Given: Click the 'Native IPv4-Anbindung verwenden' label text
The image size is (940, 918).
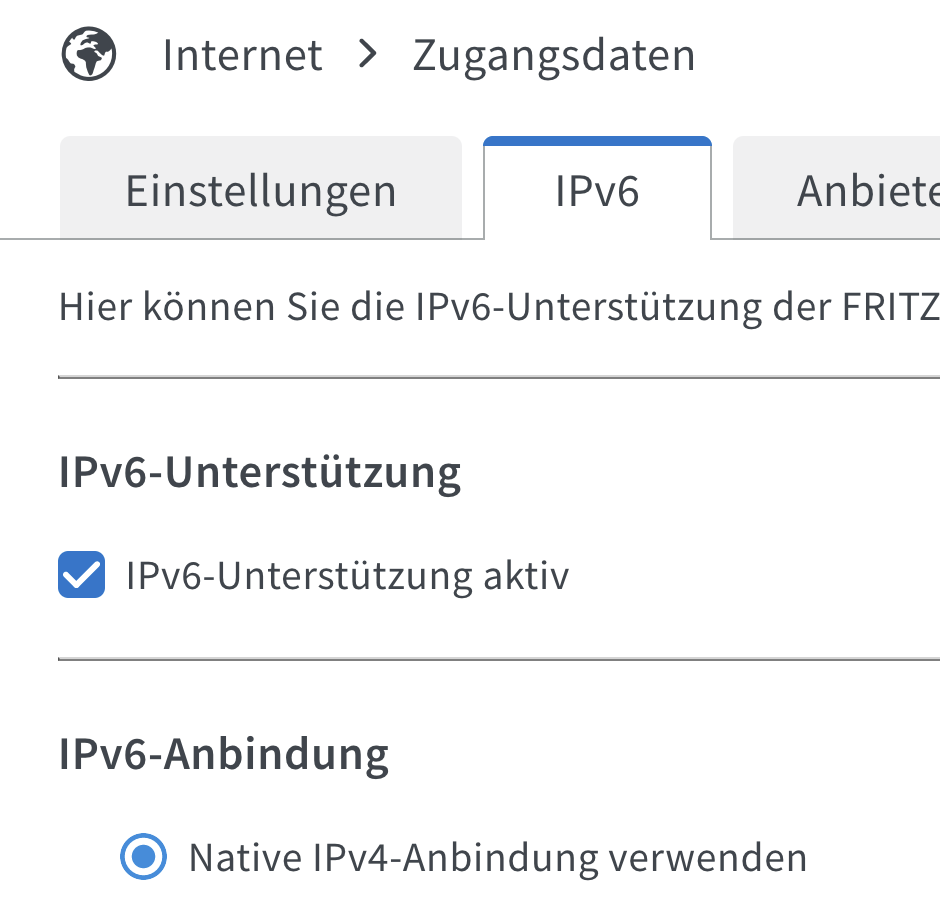Looking at the screenshot, I should pos(497,857).
